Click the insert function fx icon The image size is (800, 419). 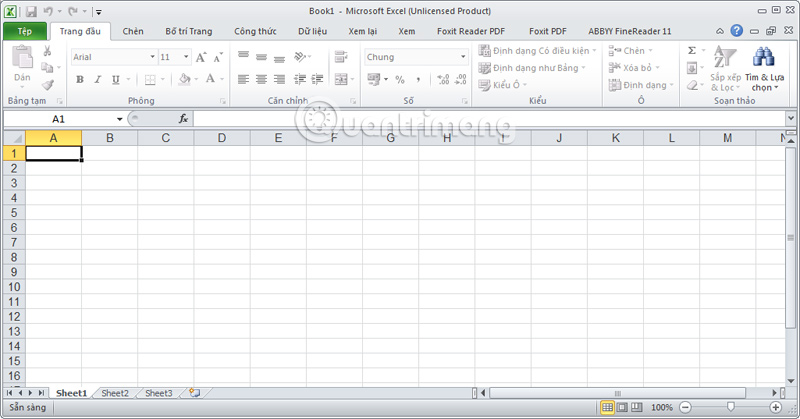coord(183,119)
